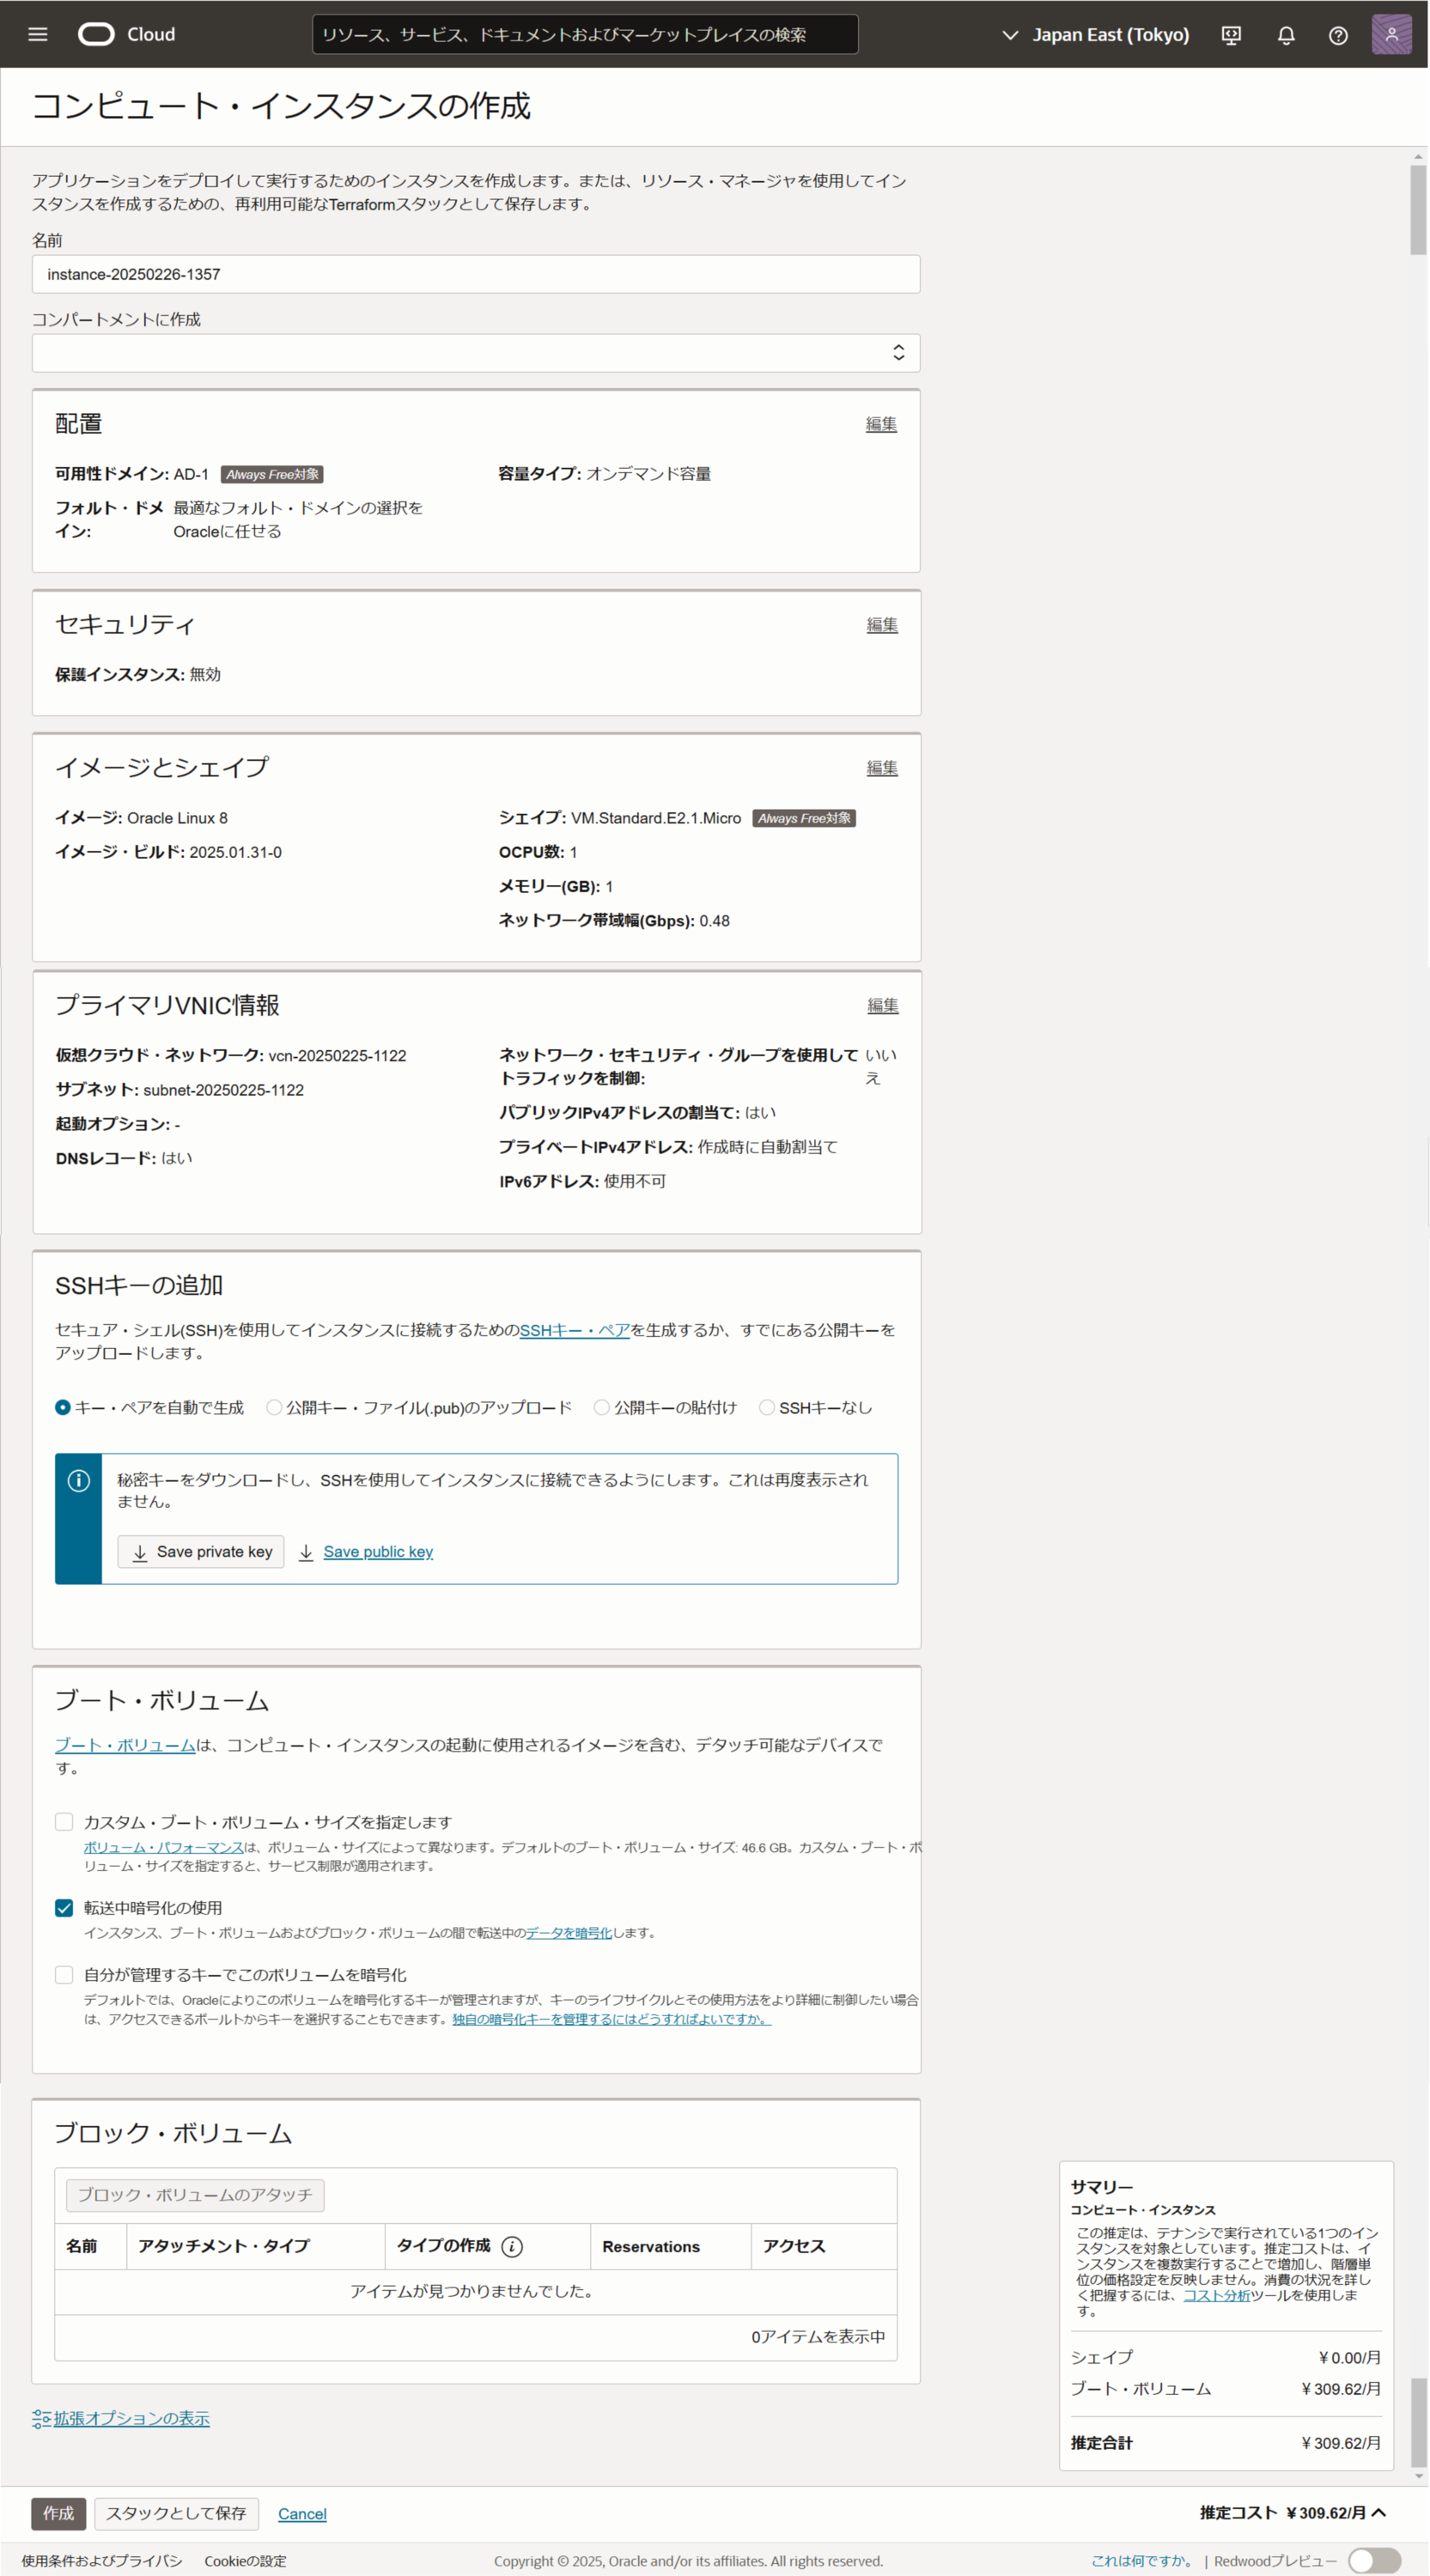The height and width of the screenshot is (2576, 1430).
Task: Click the sliders icon beside 拡張オプションの表示
Action: click(41, 2418)
